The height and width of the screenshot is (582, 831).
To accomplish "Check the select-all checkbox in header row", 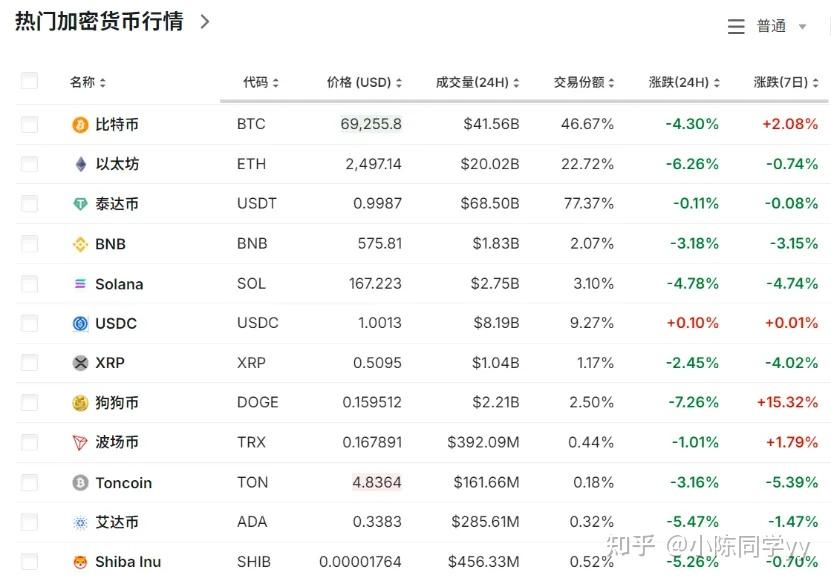I will [29, 81].
